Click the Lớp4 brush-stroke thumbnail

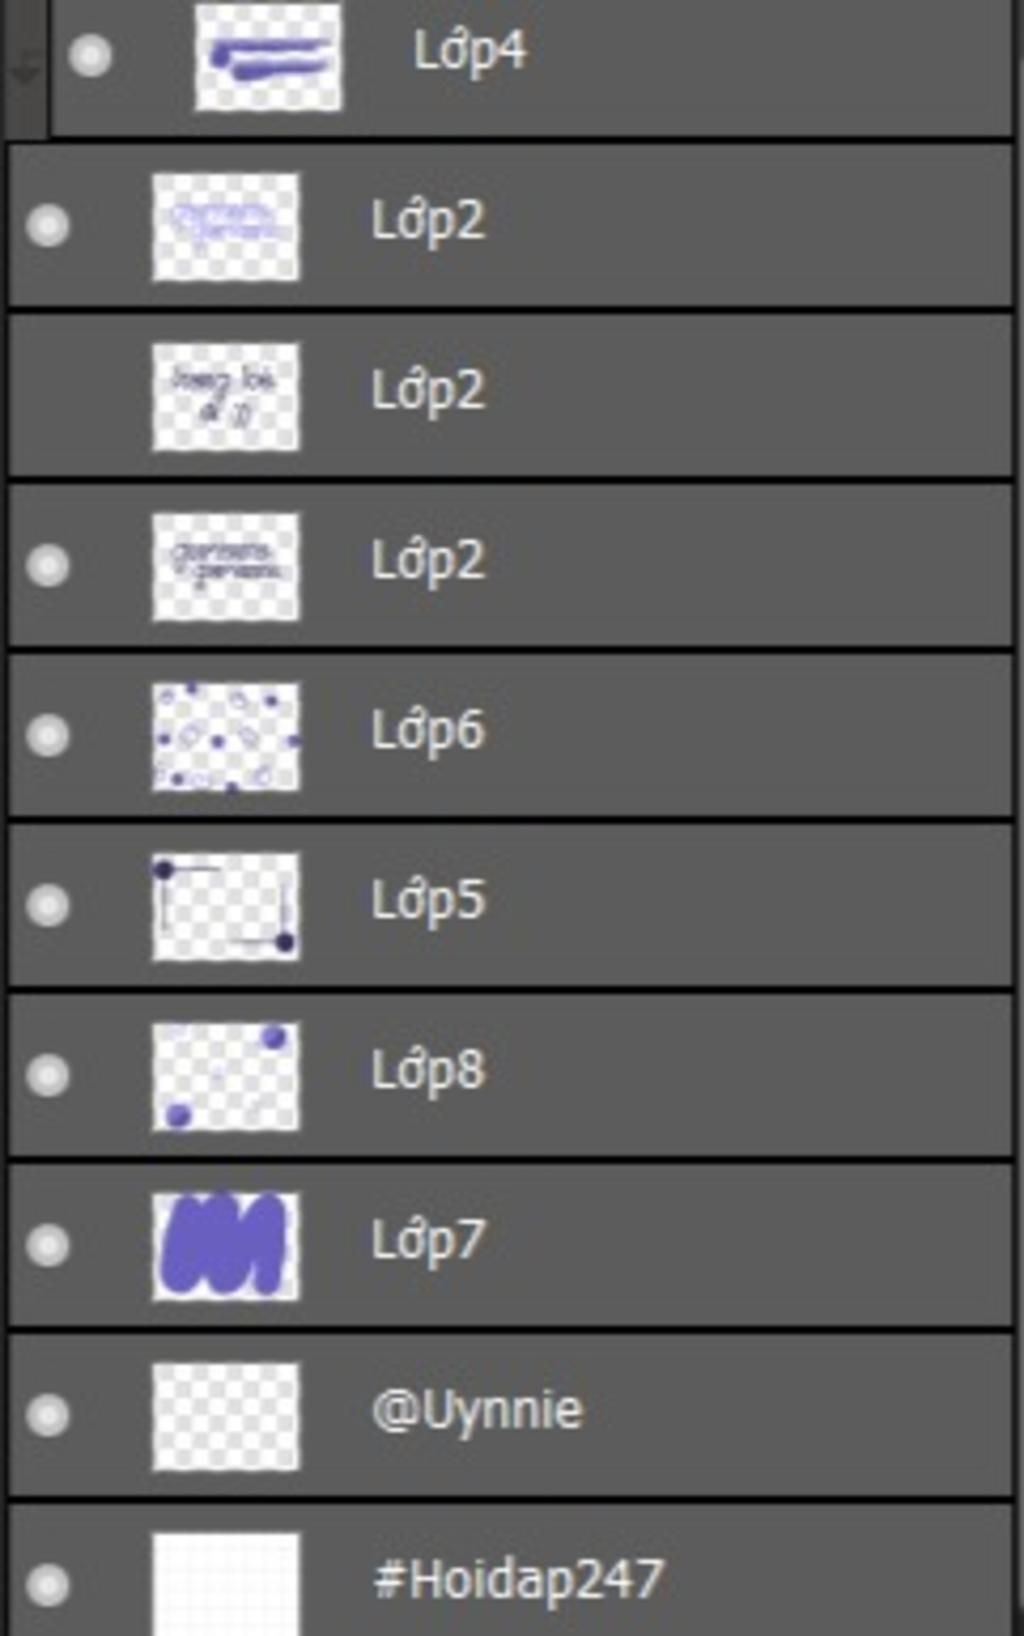[x=268, y=56]
